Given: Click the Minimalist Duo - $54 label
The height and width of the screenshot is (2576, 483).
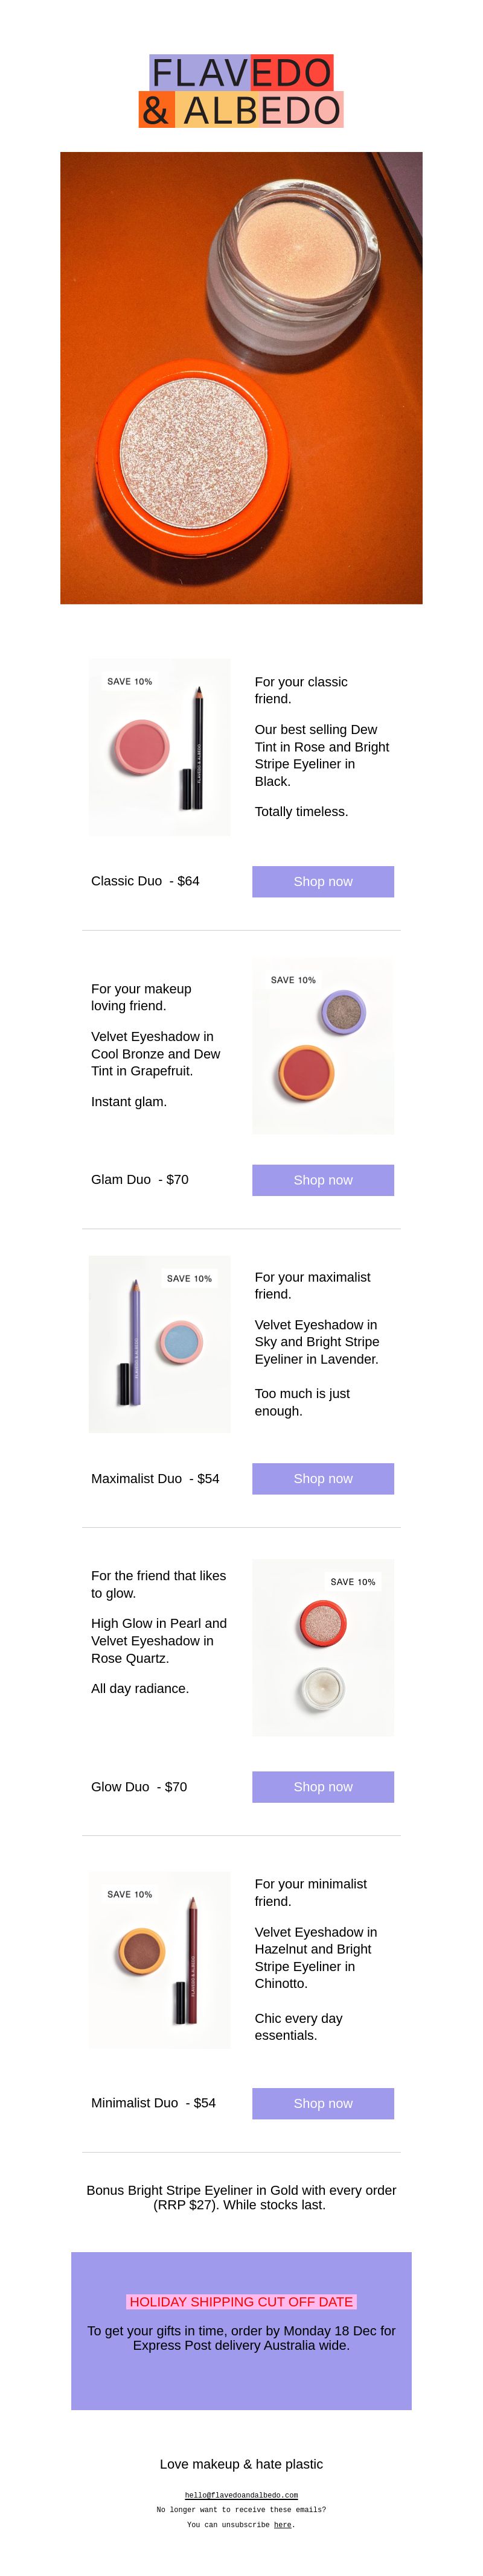Looking at the screenshot, I should point(153,2103).
